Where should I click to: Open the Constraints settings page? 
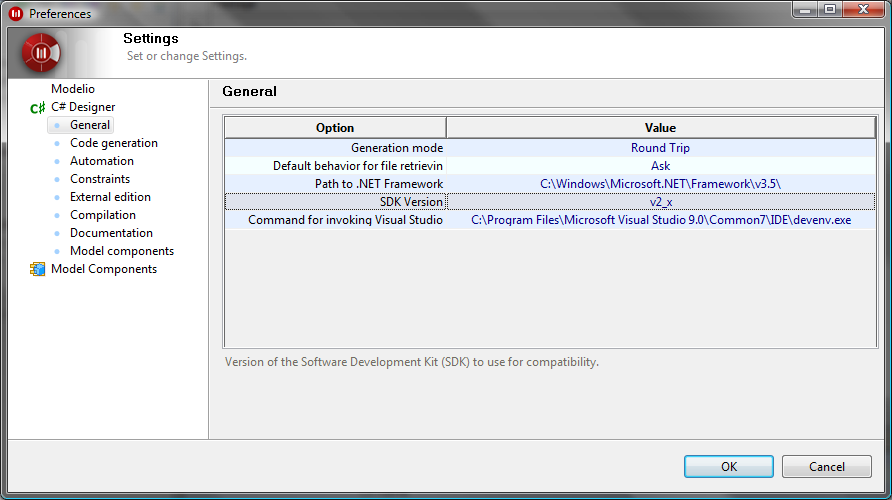click(x=100, y=179)
